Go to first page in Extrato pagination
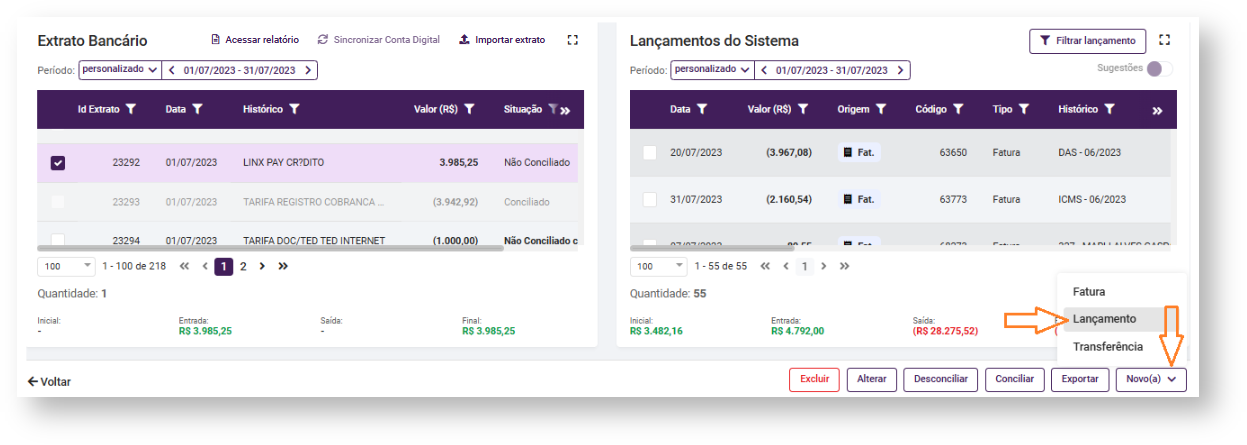 click(x=184, y=267)
